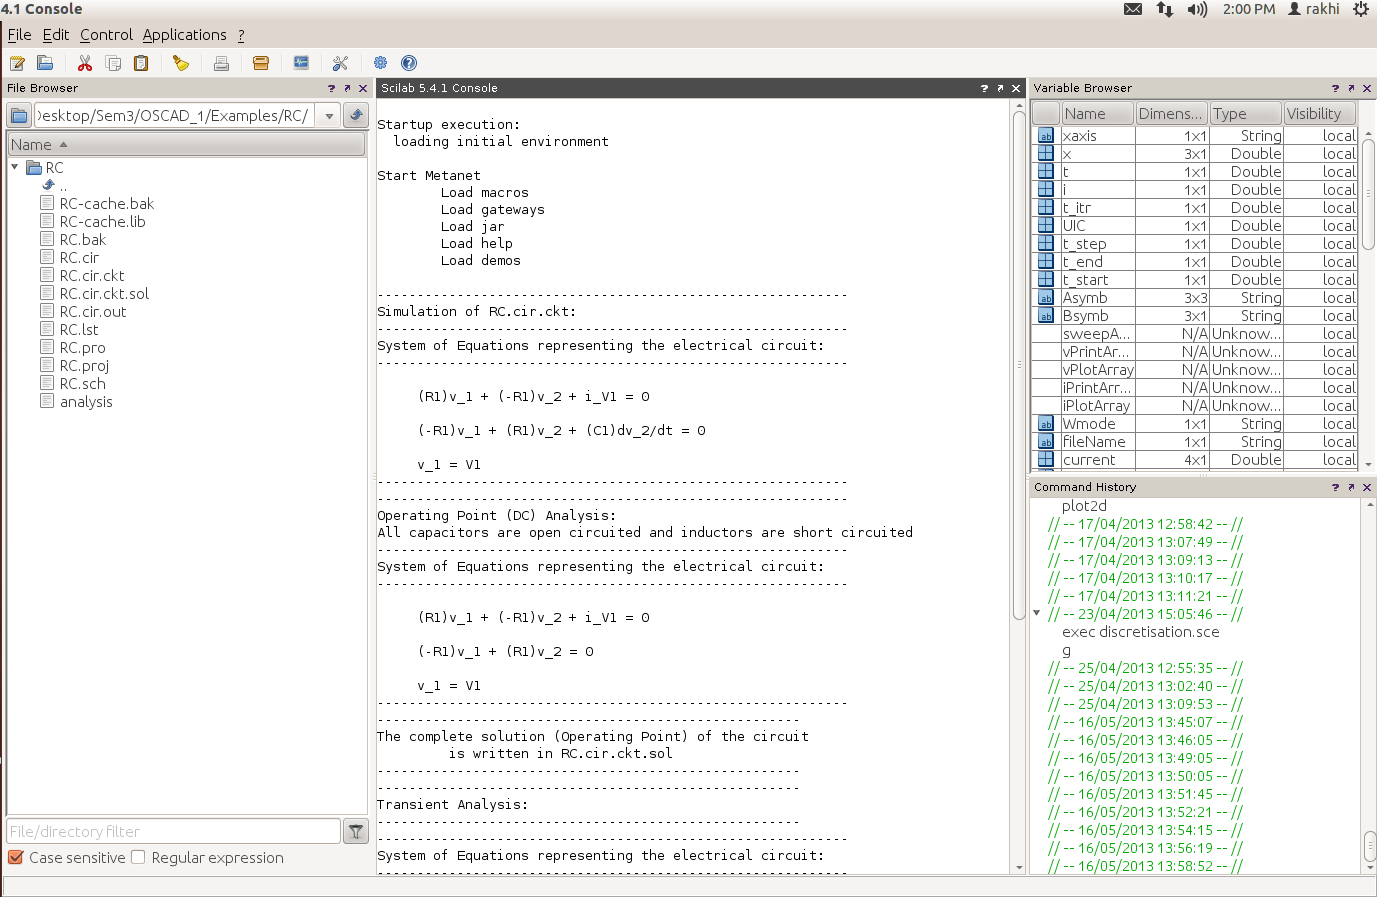The width and height of the screenshot is (1377, 897).
Task: Clear console with the broom icon
Action: [181, 63]
